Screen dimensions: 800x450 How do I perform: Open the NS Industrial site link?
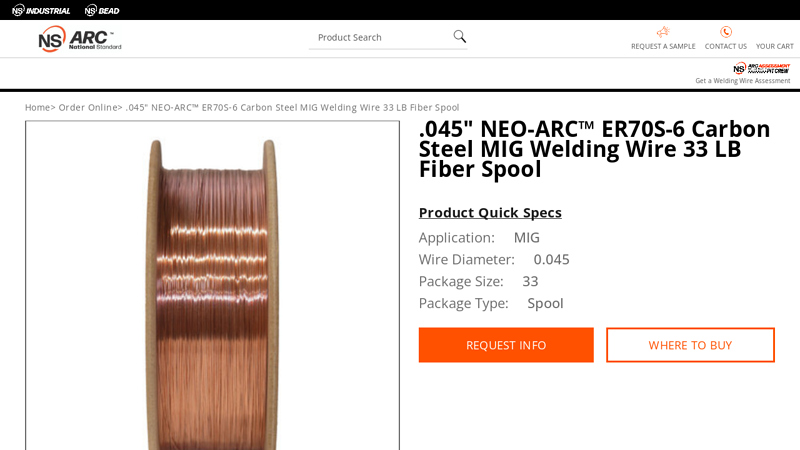[41, 10]
